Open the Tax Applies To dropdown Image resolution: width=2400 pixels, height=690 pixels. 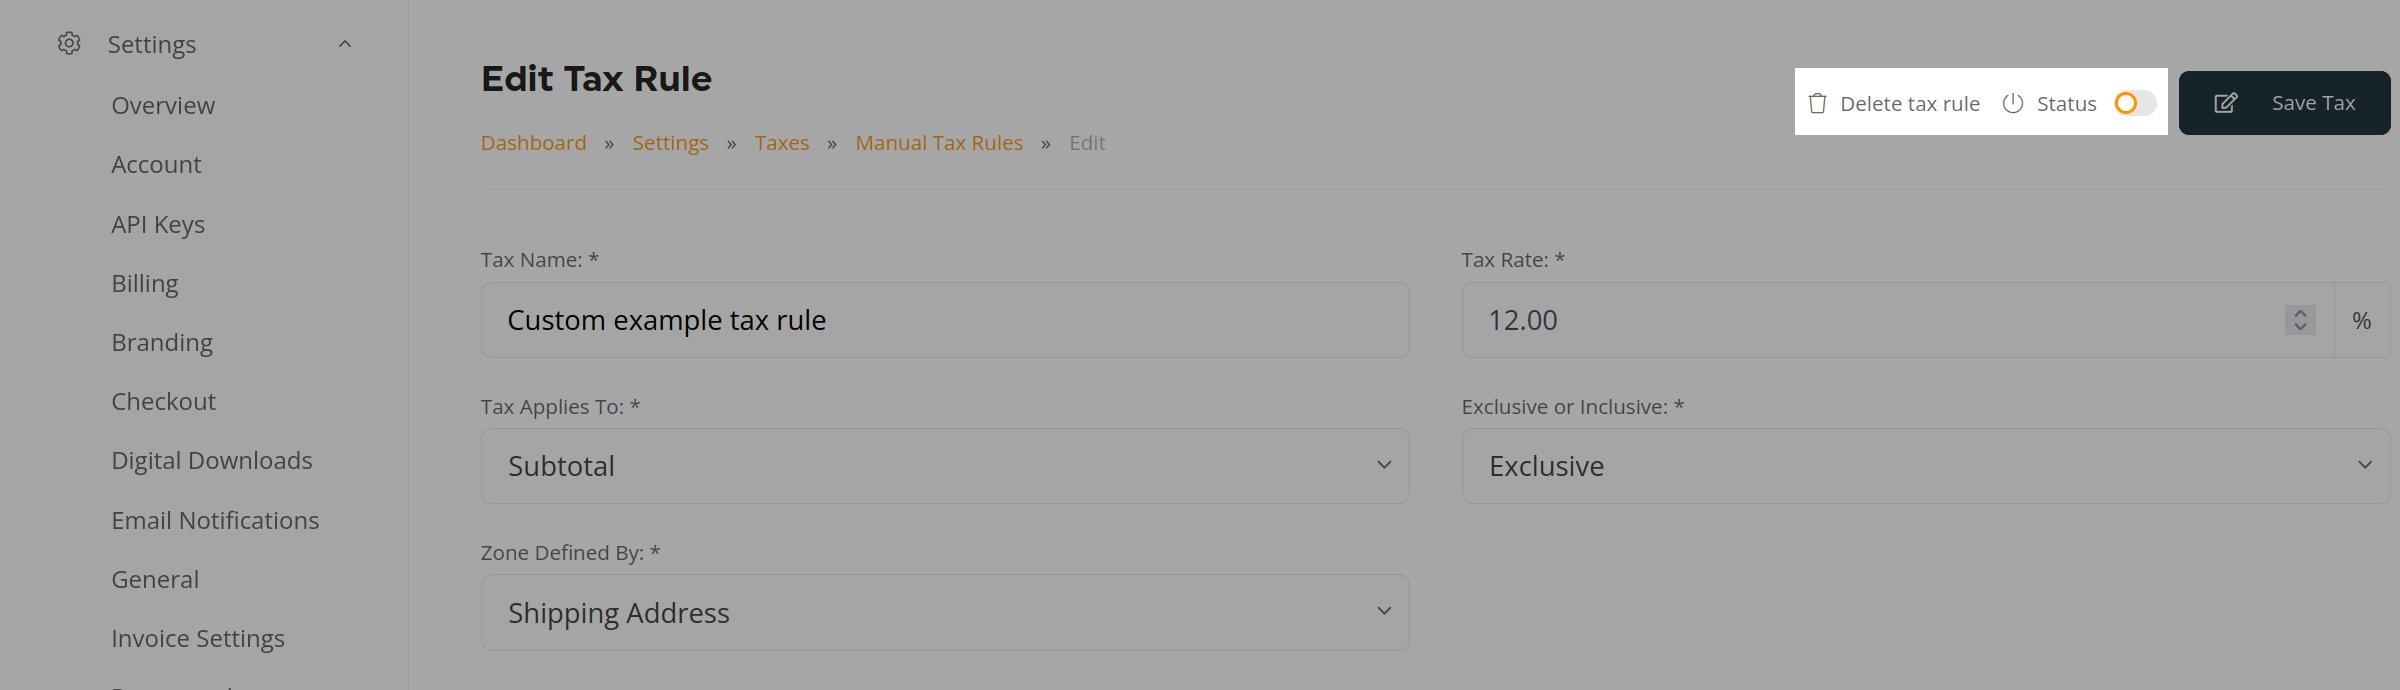coord(944,466)
